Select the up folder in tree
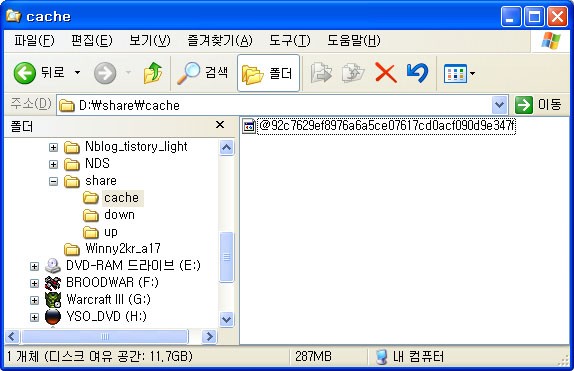 point(111,232)
